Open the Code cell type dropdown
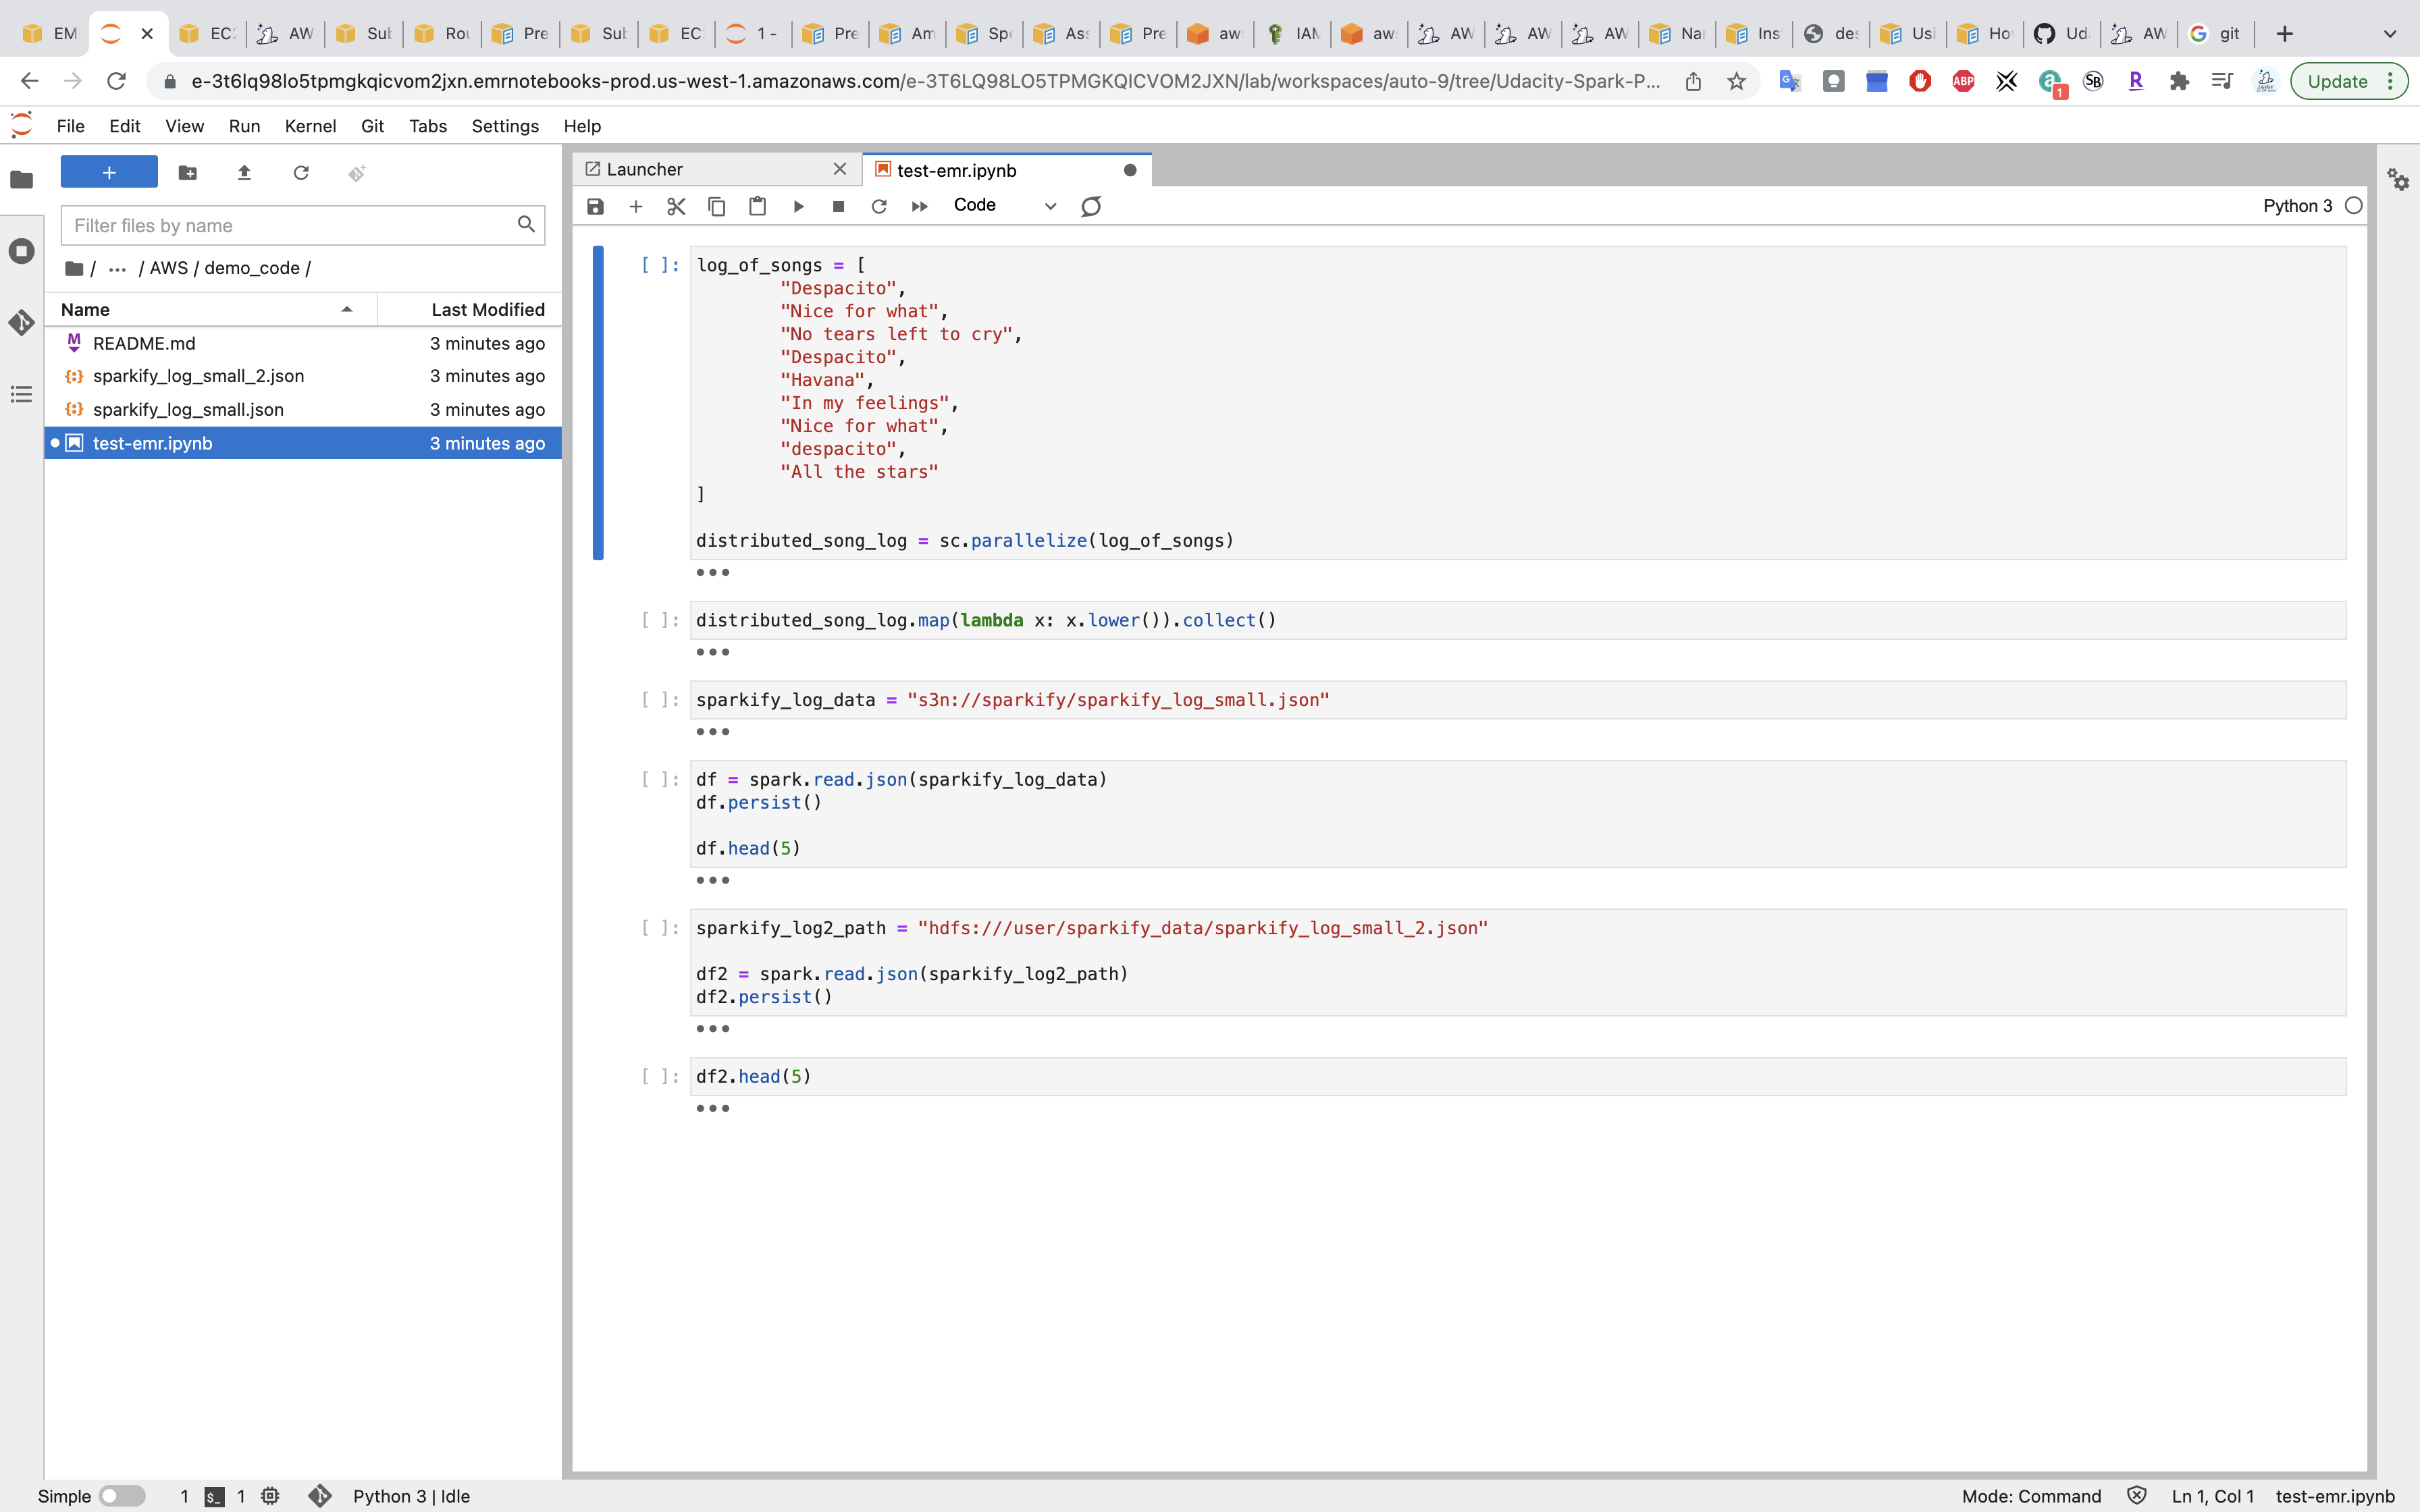 click(1004, 206)
